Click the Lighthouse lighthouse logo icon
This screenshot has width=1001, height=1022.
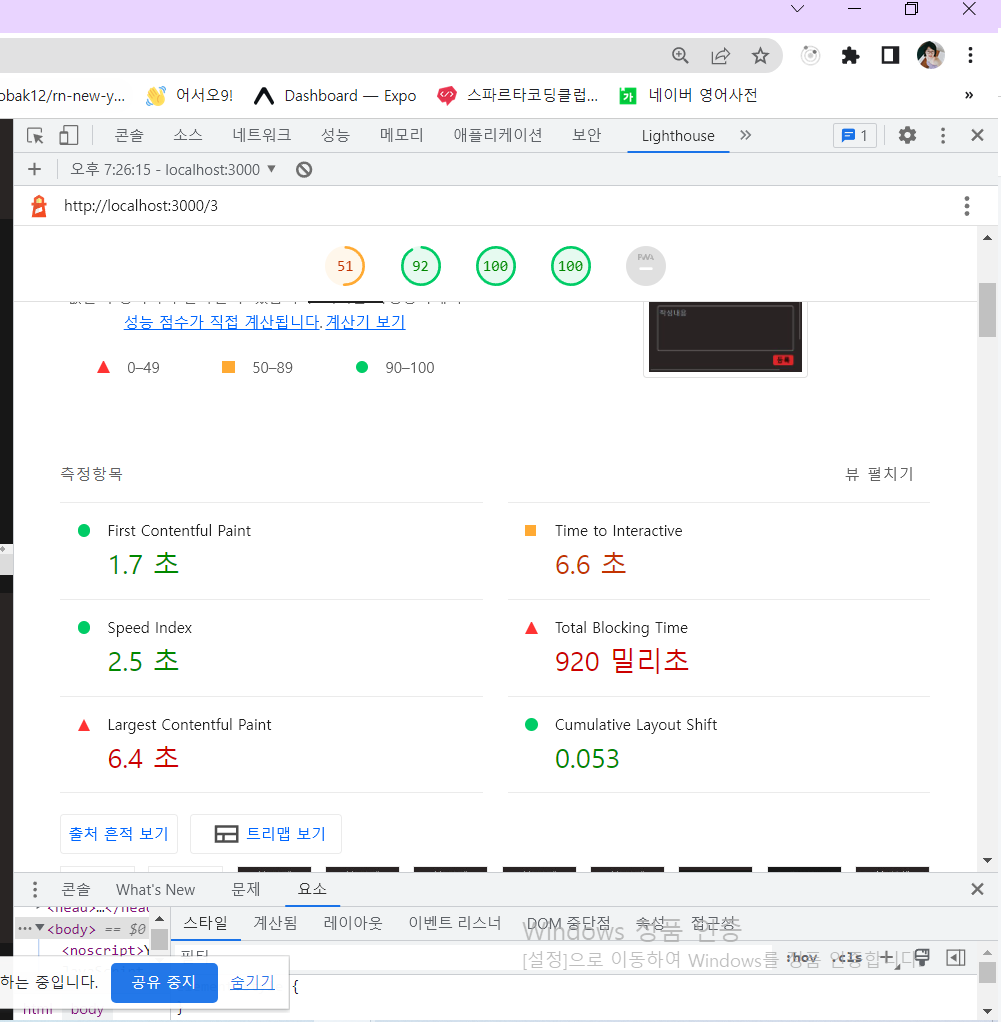click(39, 206)
